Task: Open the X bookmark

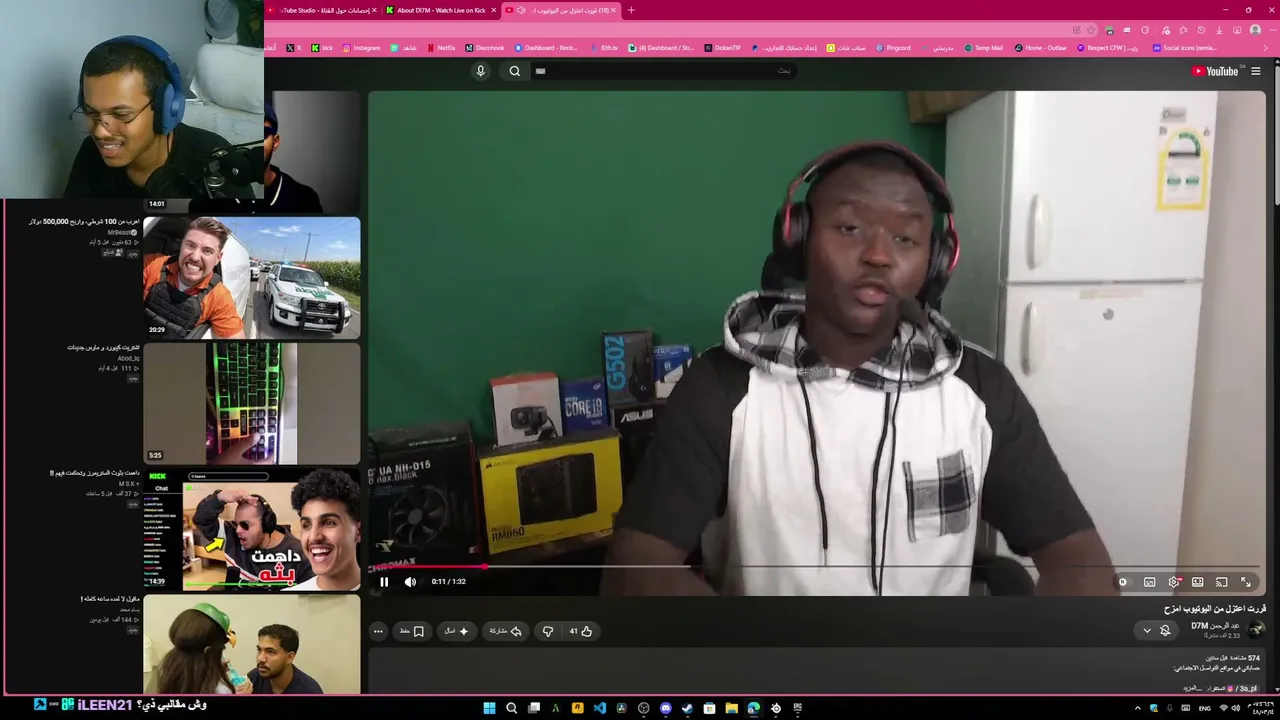Action: tap(295, 48)
